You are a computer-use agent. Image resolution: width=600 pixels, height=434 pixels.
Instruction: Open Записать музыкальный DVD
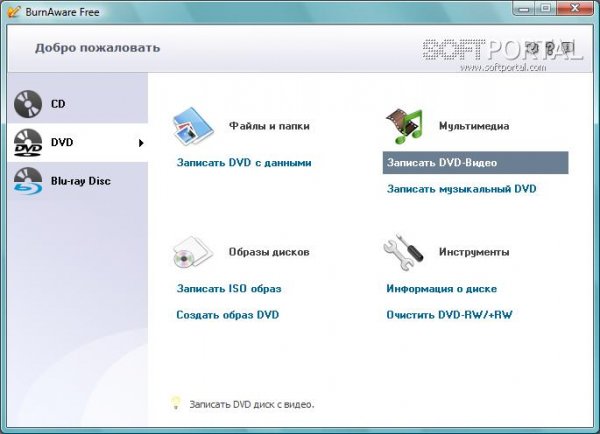(461, 189)
